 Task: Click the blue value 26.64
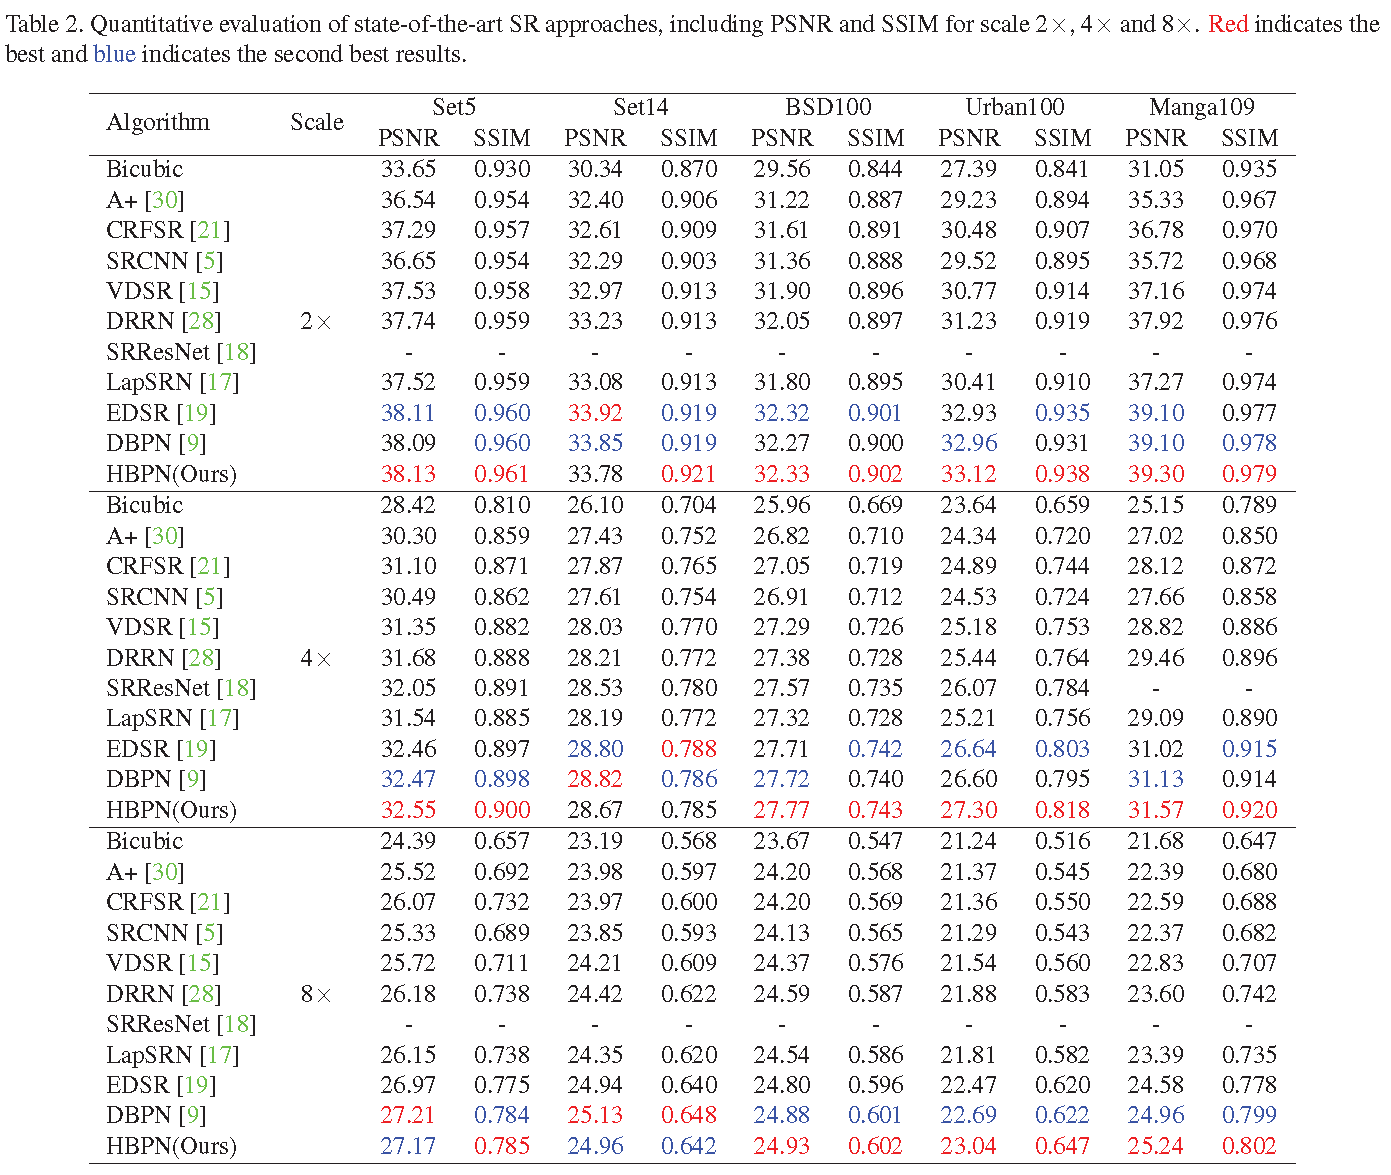click(968, 749)
